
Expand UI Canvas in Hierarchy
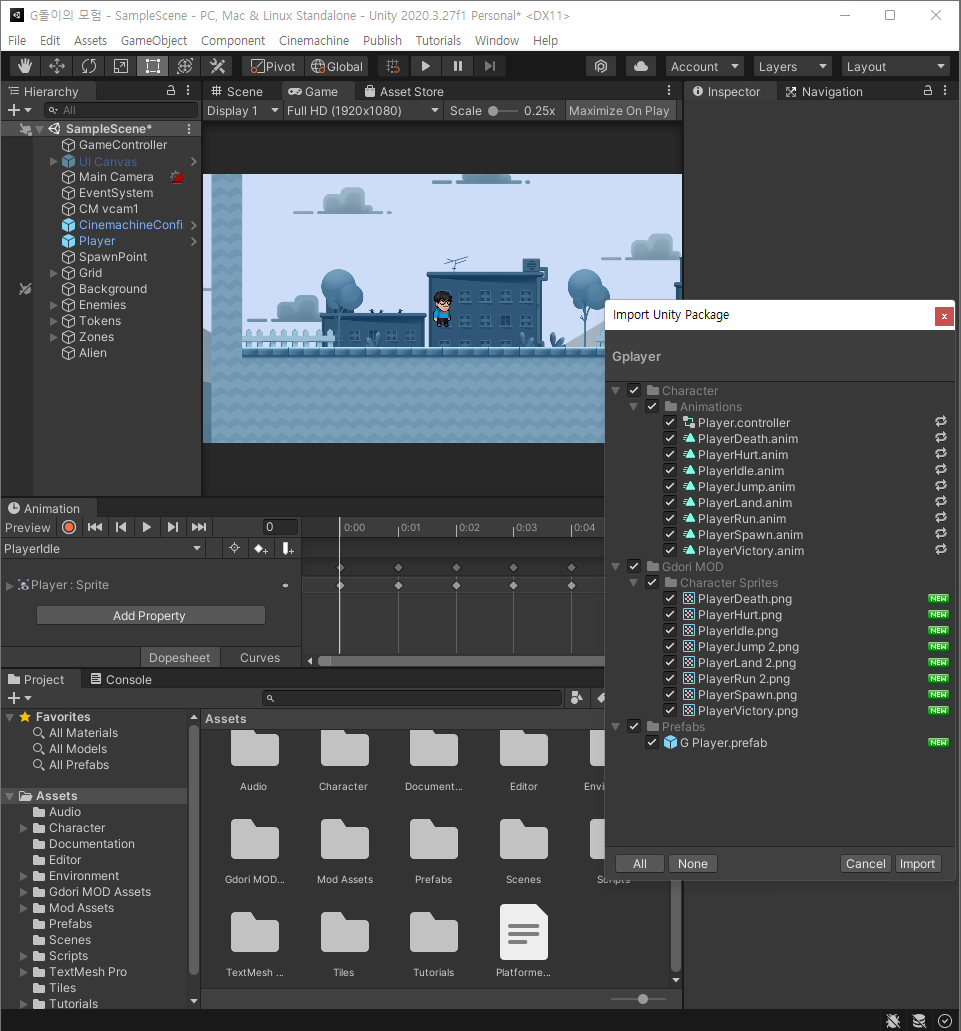click(53, 161)
